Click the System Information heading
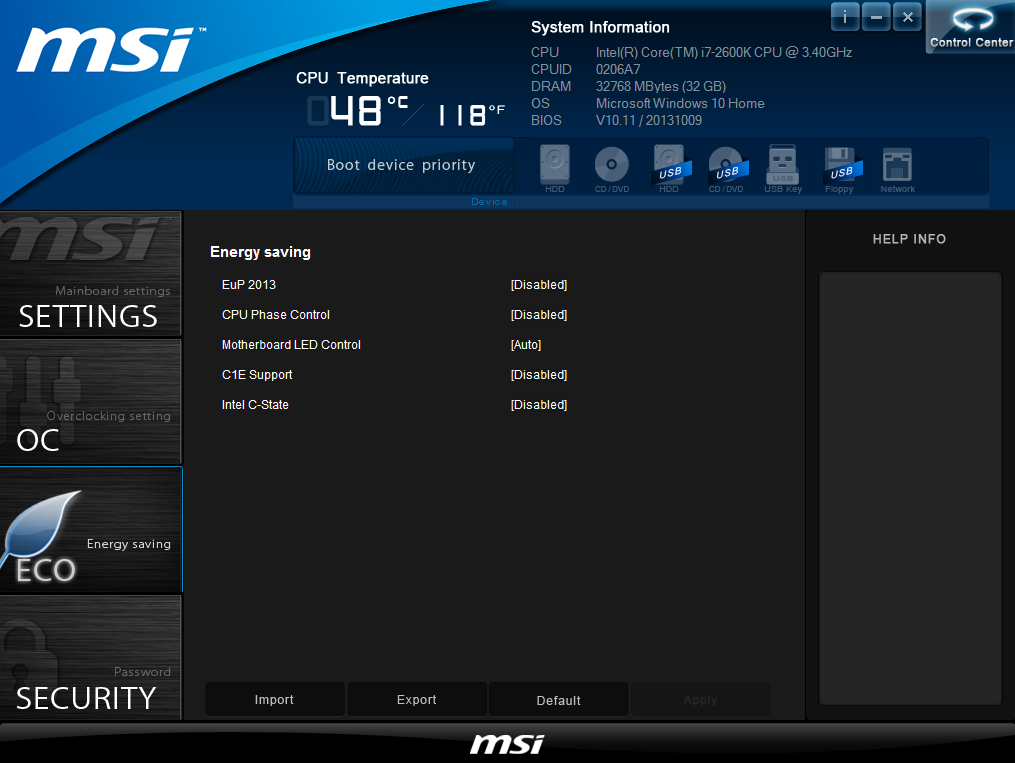 pos(600,27)
